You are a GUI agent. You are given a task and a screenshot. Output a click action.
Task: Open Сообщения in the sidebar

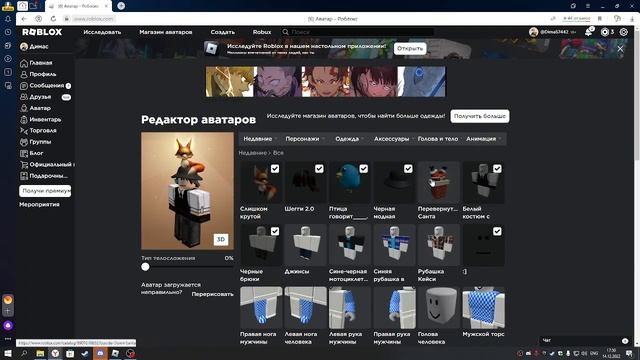[46, 86]
